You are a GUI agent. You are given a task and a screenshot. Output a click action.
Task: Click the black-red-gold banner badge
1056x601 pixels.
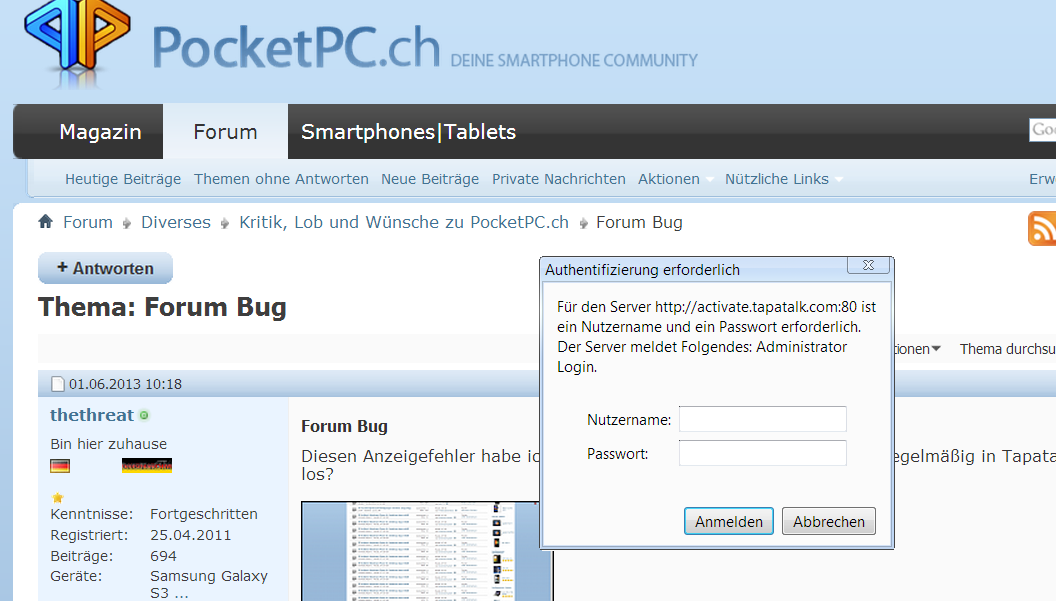147,466
